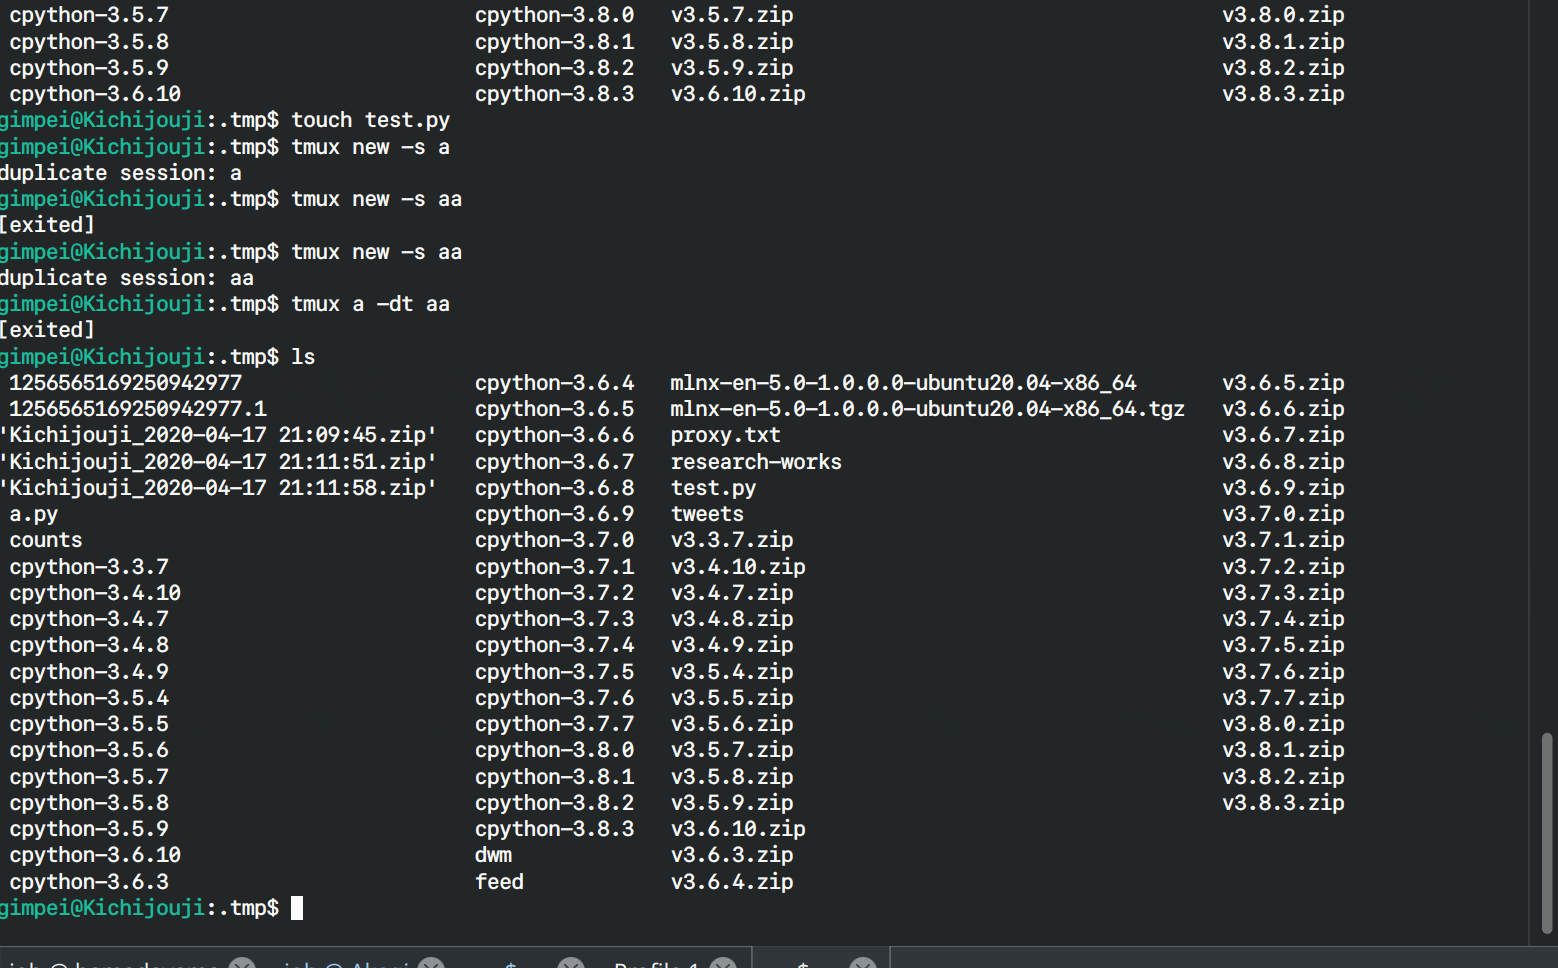Click the v3.5.4.zip file
Screen dimensions: 1558x968
pyautogui.click(x=732, y=672)
